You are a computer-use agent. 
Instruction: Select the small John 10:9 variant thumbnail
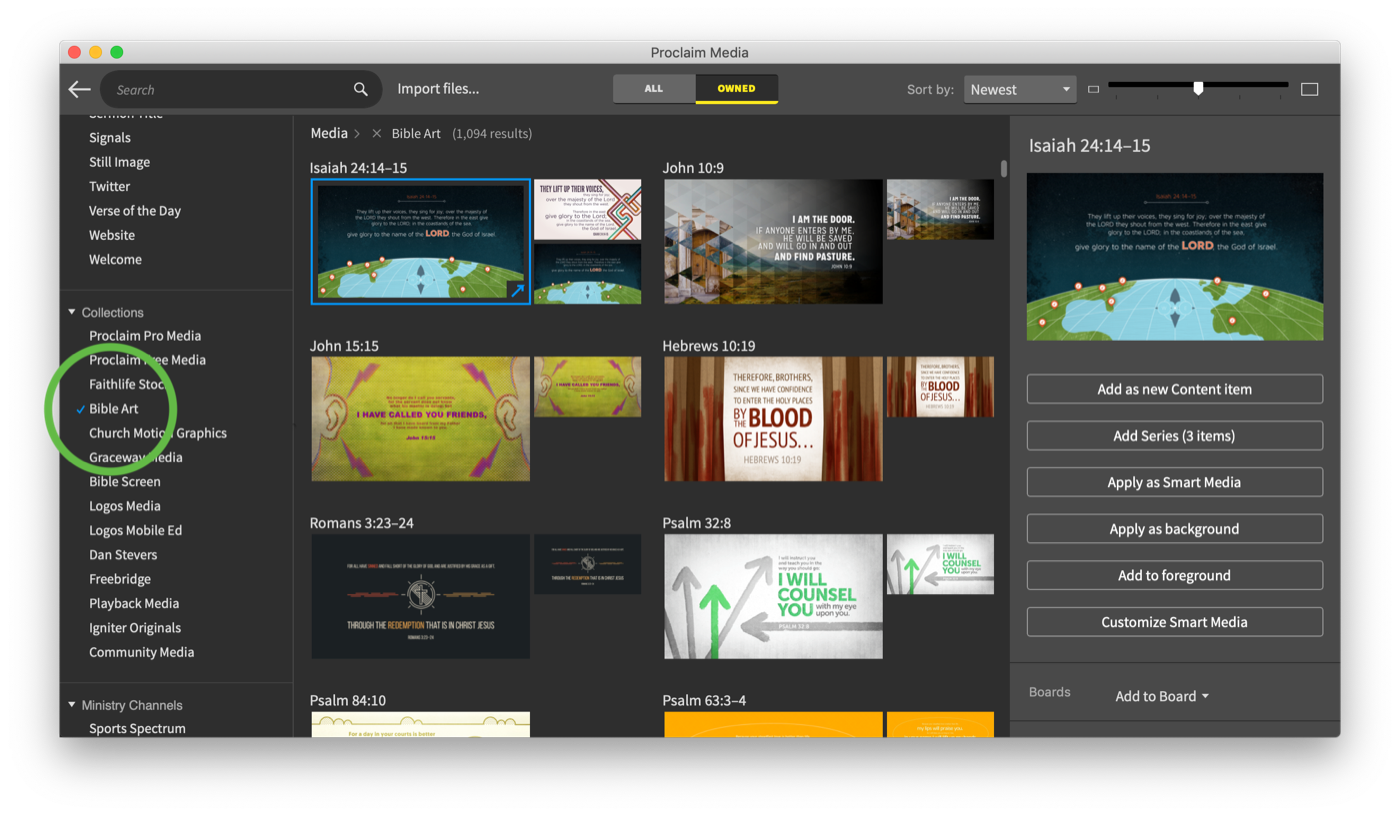pos(940,209)
